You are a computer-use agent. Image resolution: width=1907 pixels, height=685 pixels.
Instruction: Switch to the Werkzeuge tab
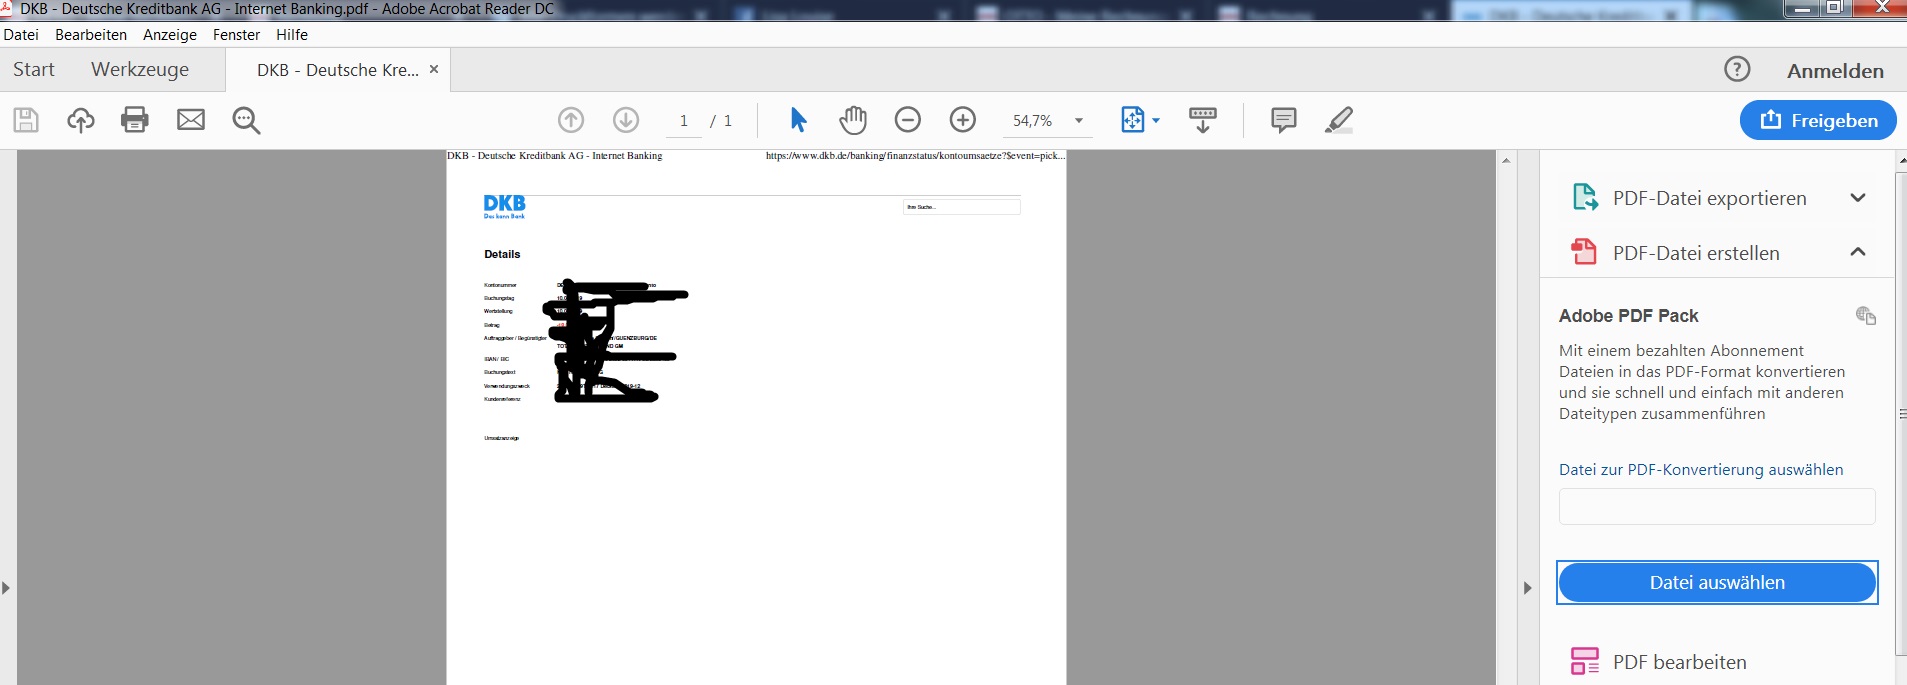(140, 69)
